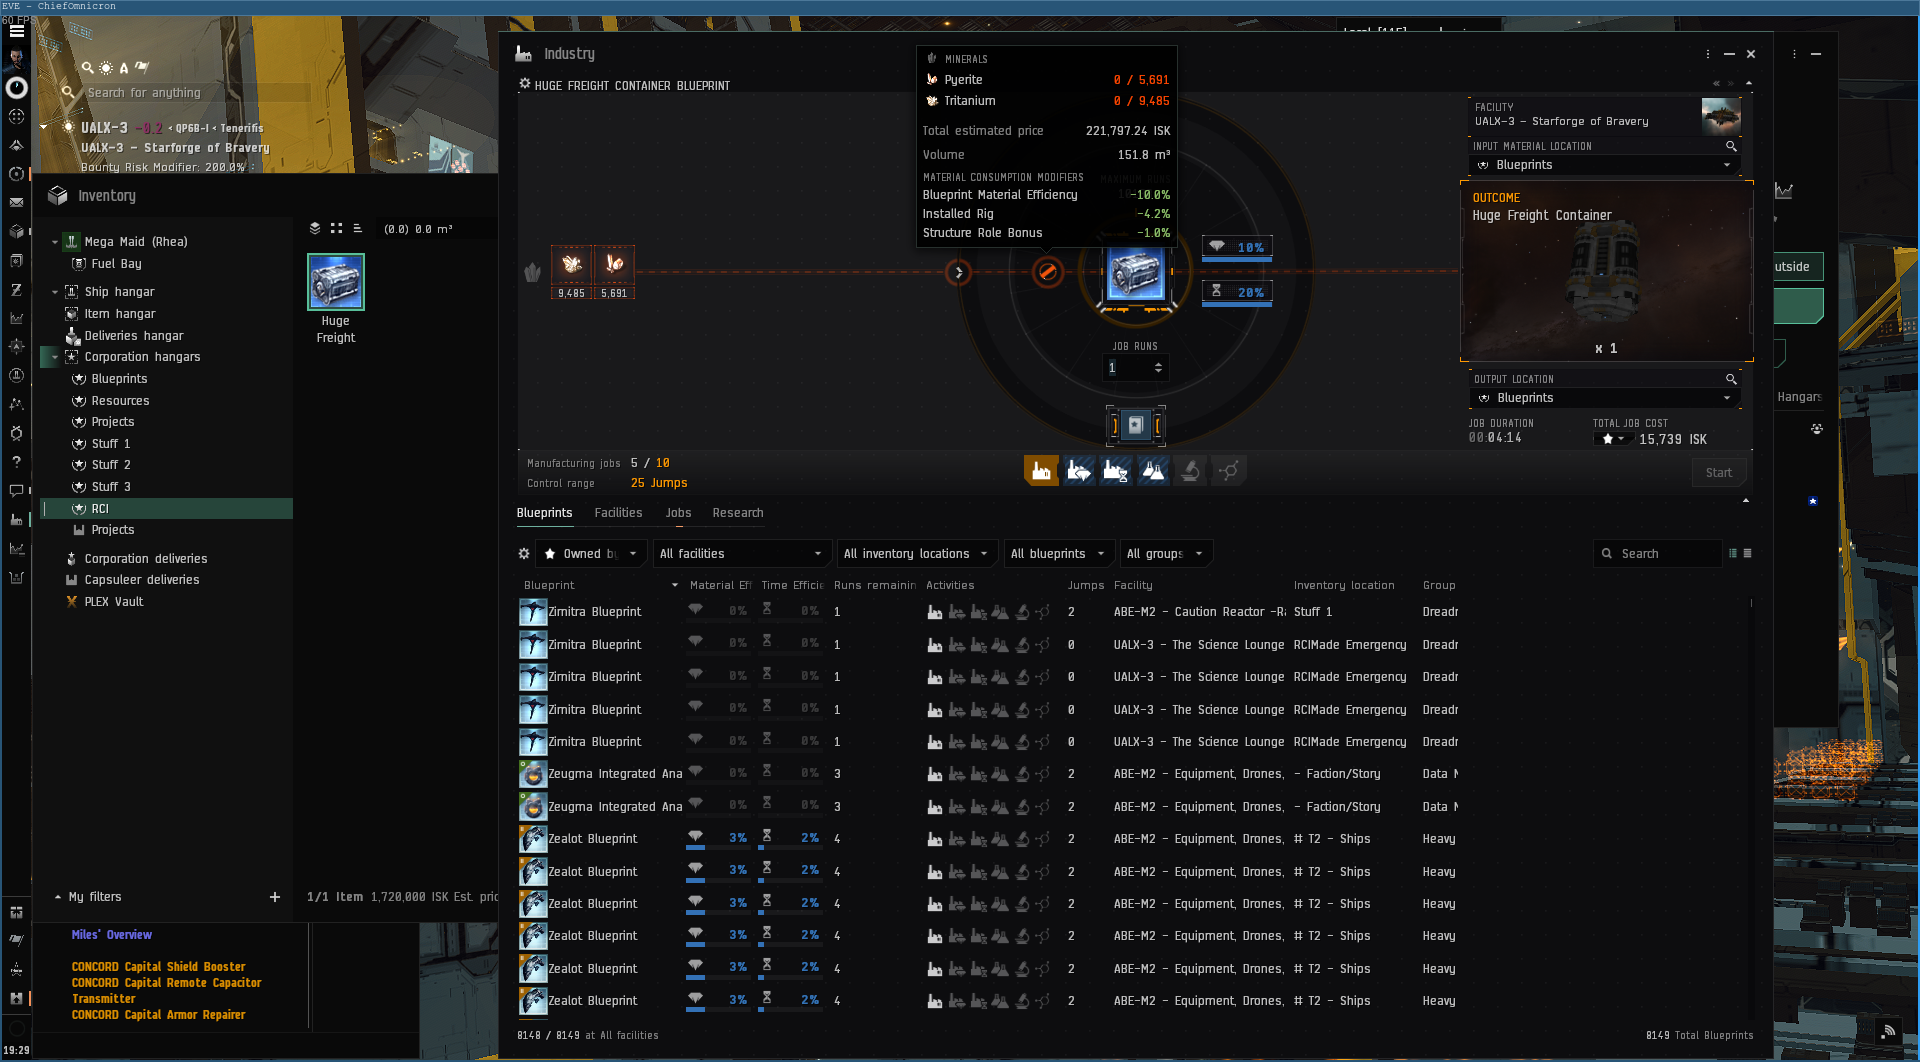
Task: Switch inventory to icon grid view
Action: [x=336, y=229]
